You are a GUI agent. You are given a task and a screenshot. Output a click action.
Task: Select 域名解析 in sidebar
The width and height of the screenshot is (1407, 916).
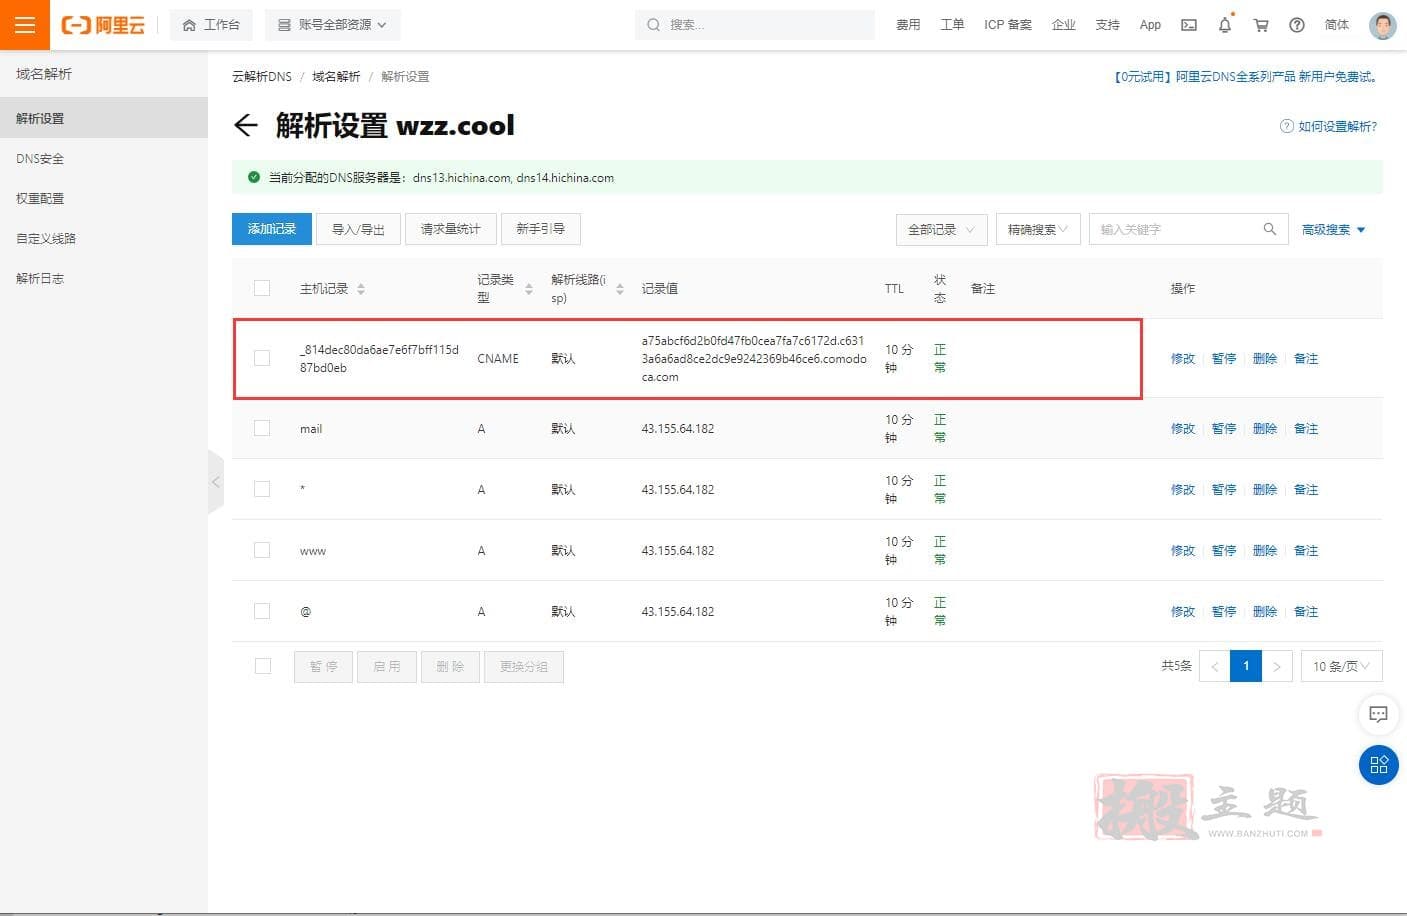point(44,74)
